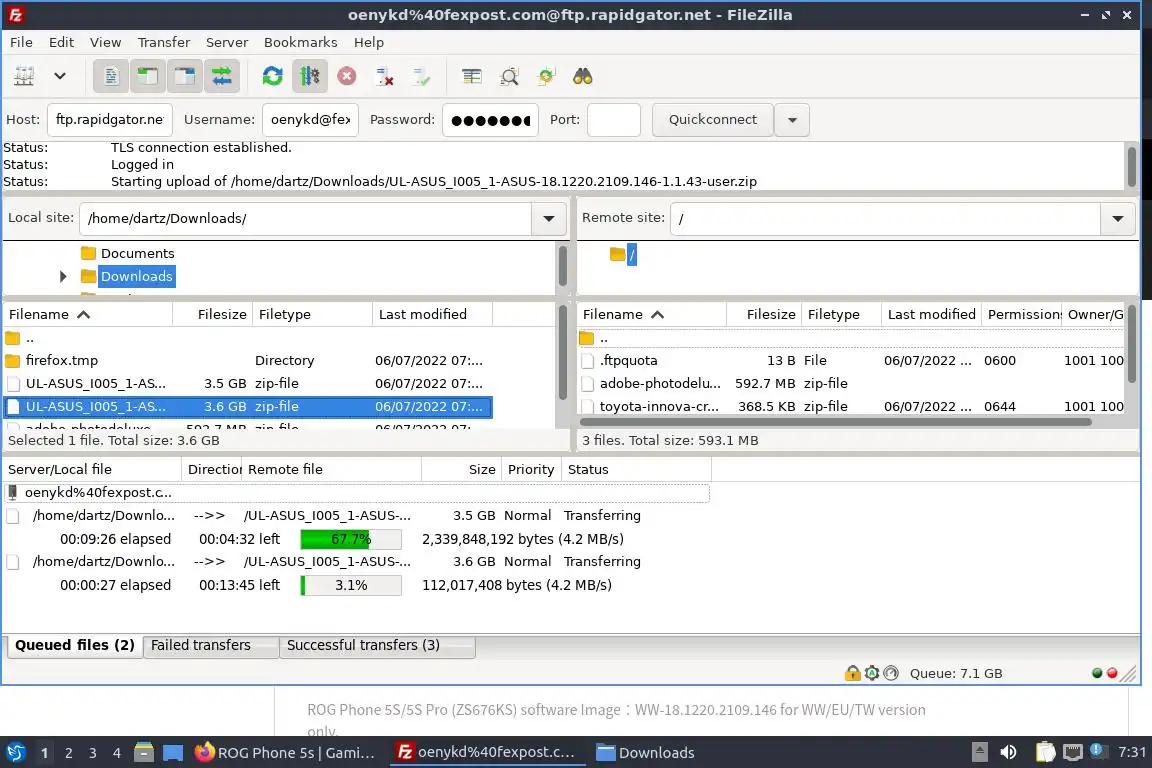
Task: Open the Remote site path dropdown
Action: [1117, 218]
